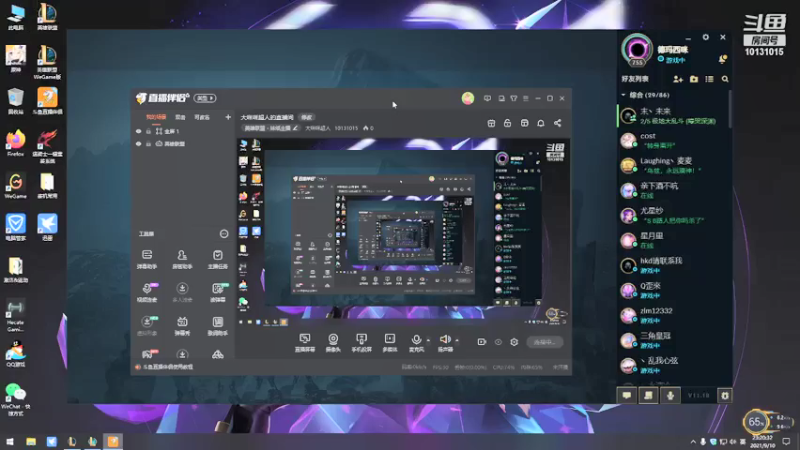Click the share icon in room toolbar
The width and height of the screenshot is (800, 450).
point(558,123)
